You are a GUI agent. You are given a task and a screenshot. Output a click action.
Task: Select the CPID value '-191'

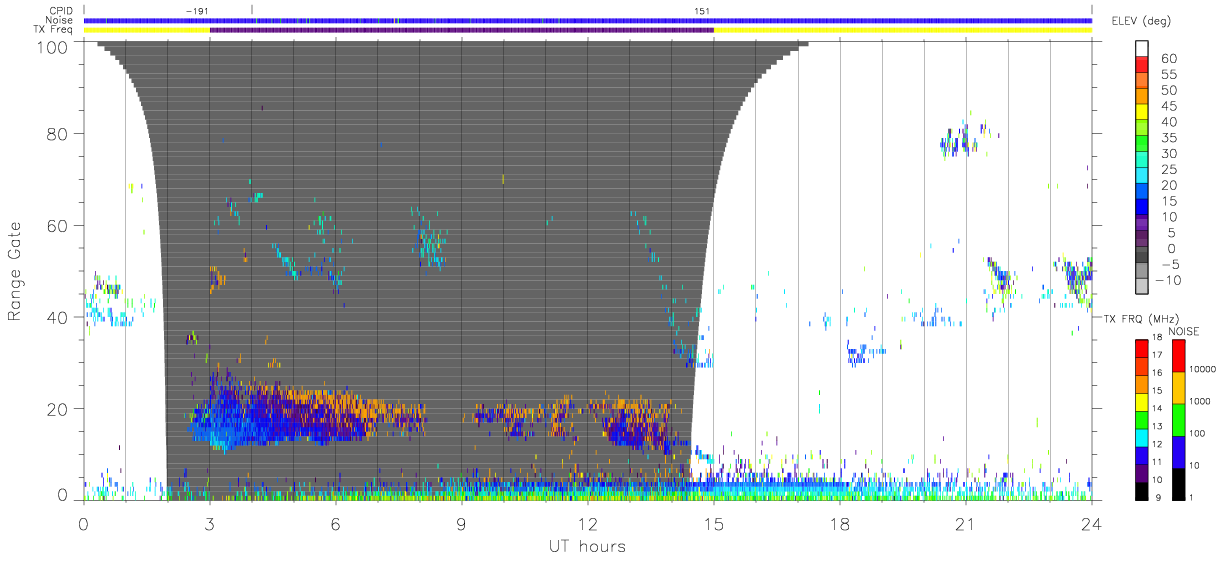point(197,10)
